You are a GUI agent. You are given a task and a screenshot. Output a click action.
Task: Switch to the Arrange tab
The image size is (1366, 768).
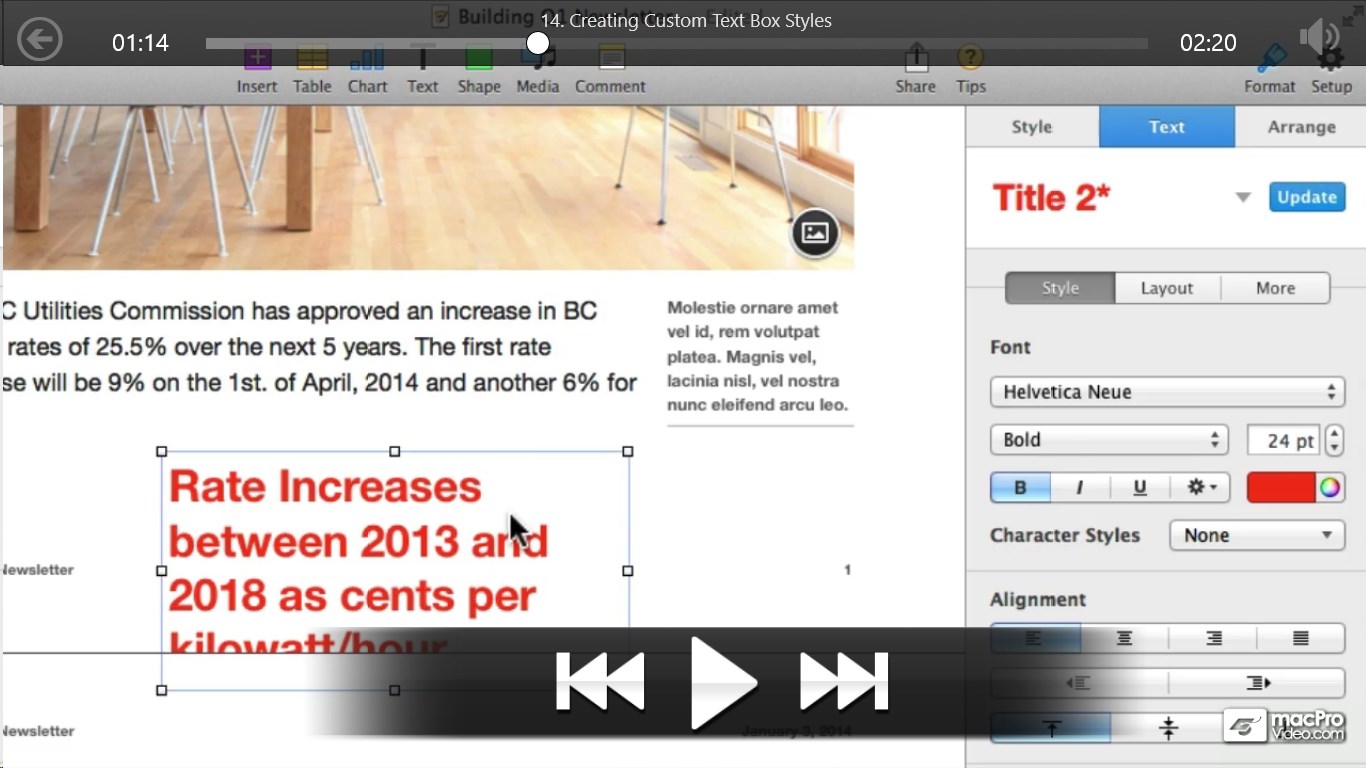[x=1301, y=127]
